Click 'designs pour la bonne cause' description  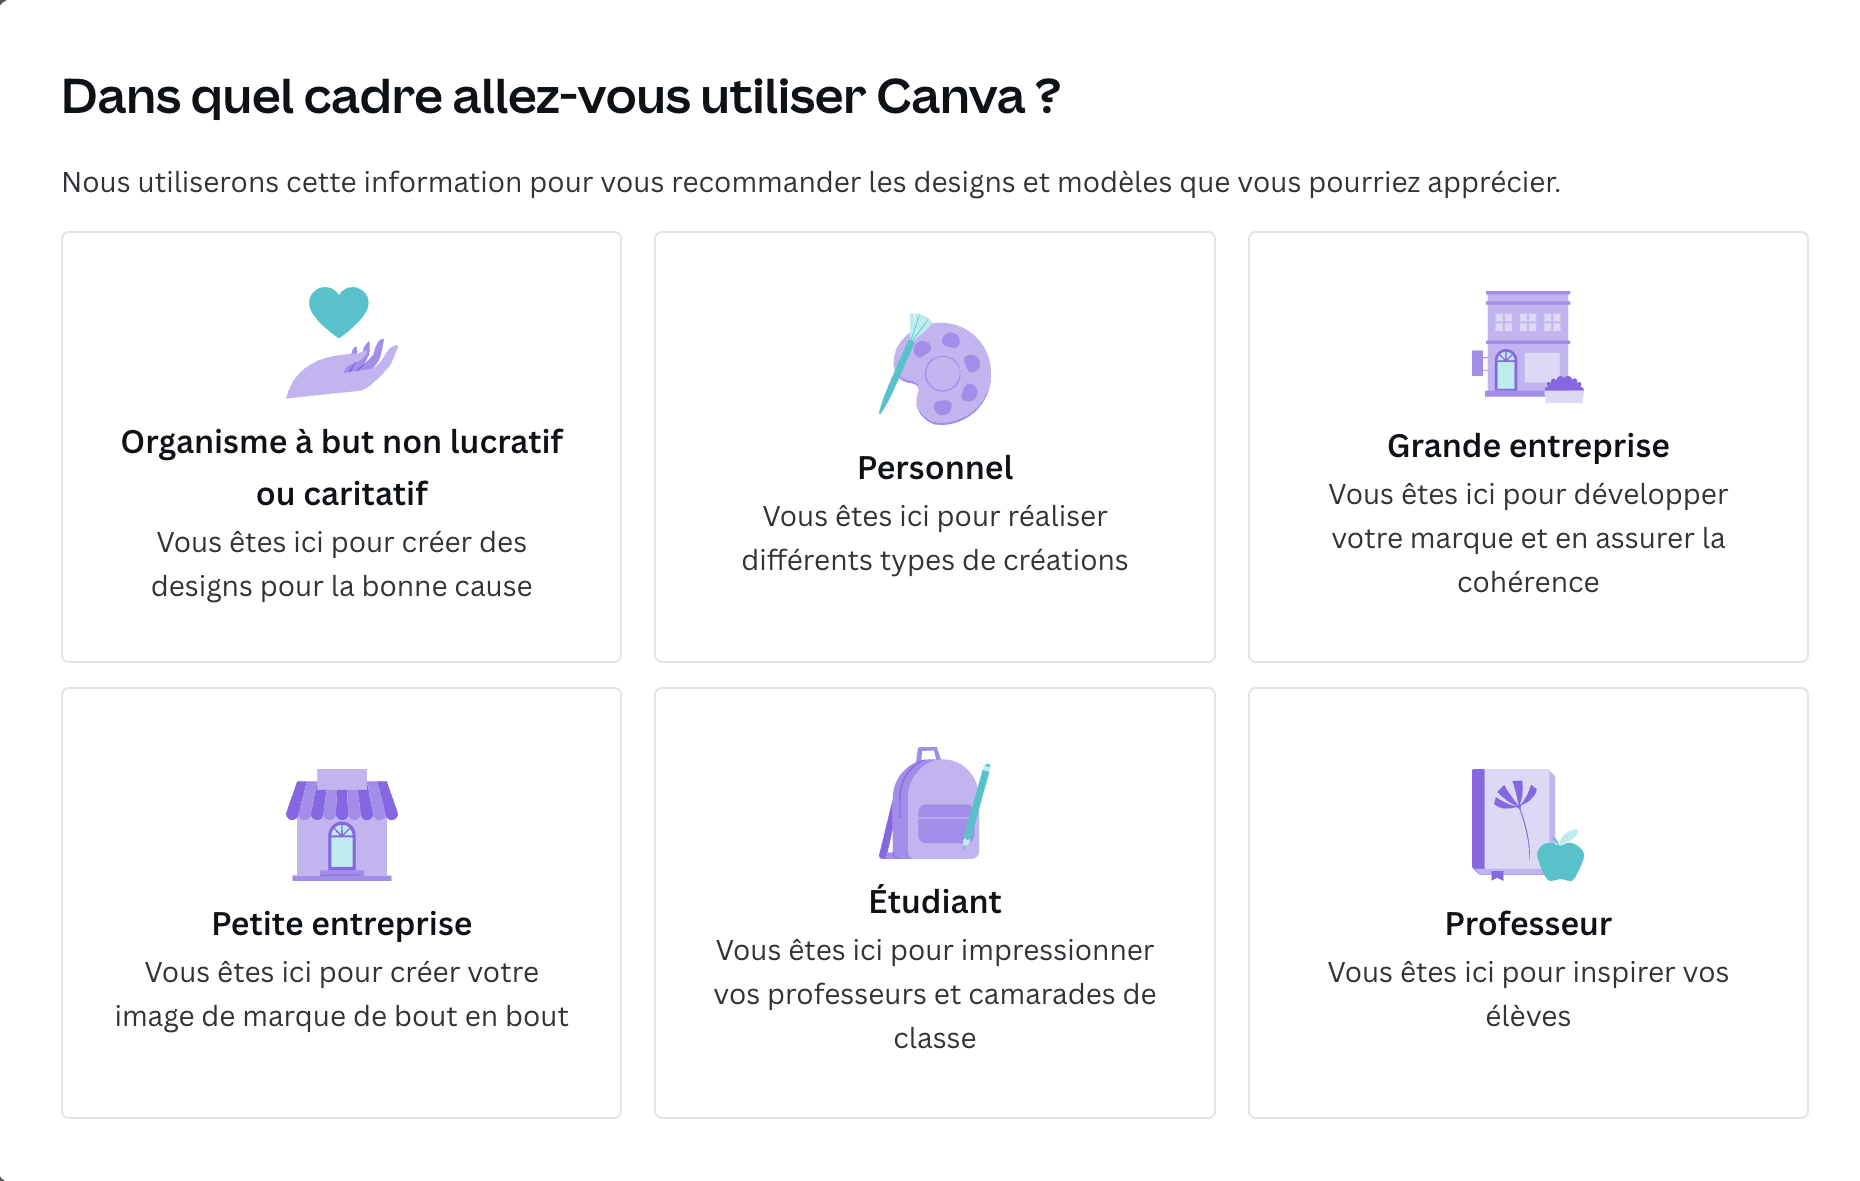(342, 586)
